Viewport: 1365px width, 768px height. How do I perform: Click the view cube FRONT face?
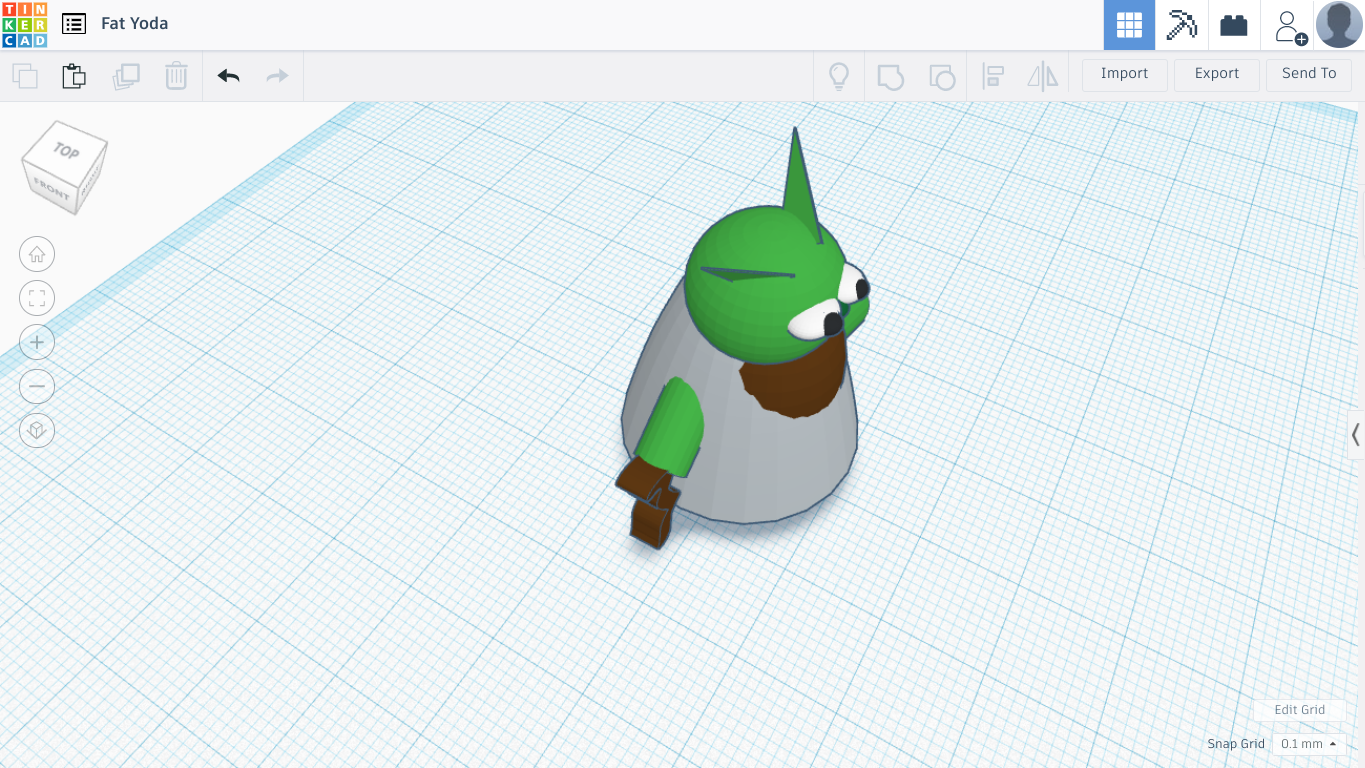(51, 188)
